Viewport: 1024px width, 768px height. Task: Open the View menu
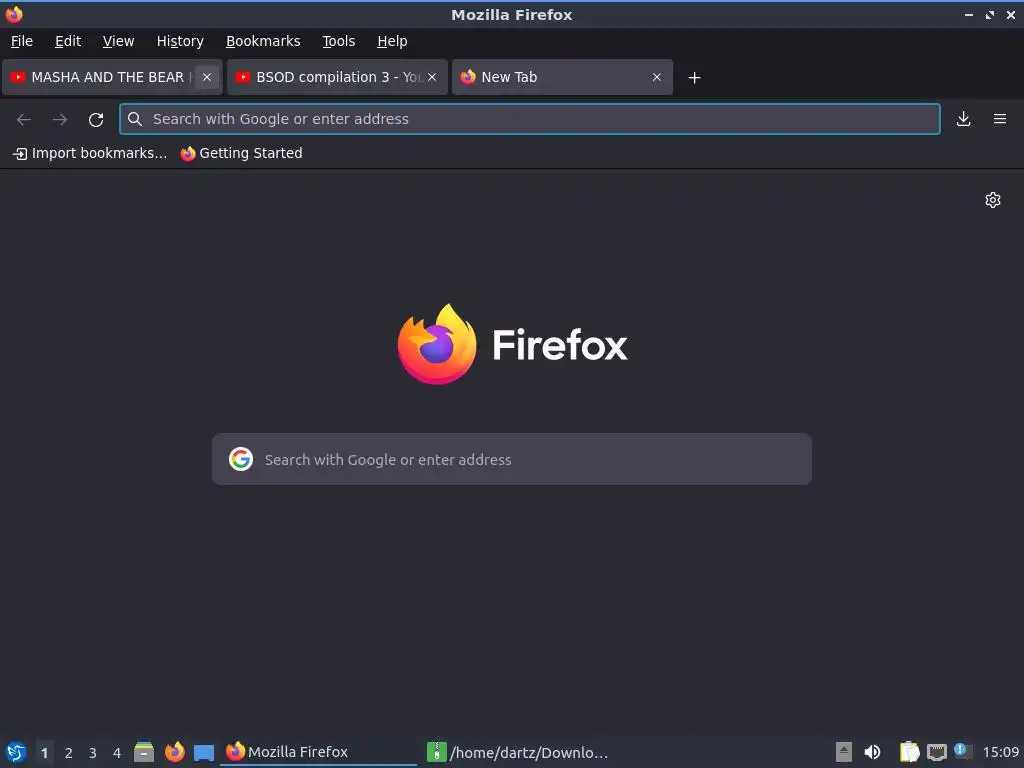pos(118,41)
